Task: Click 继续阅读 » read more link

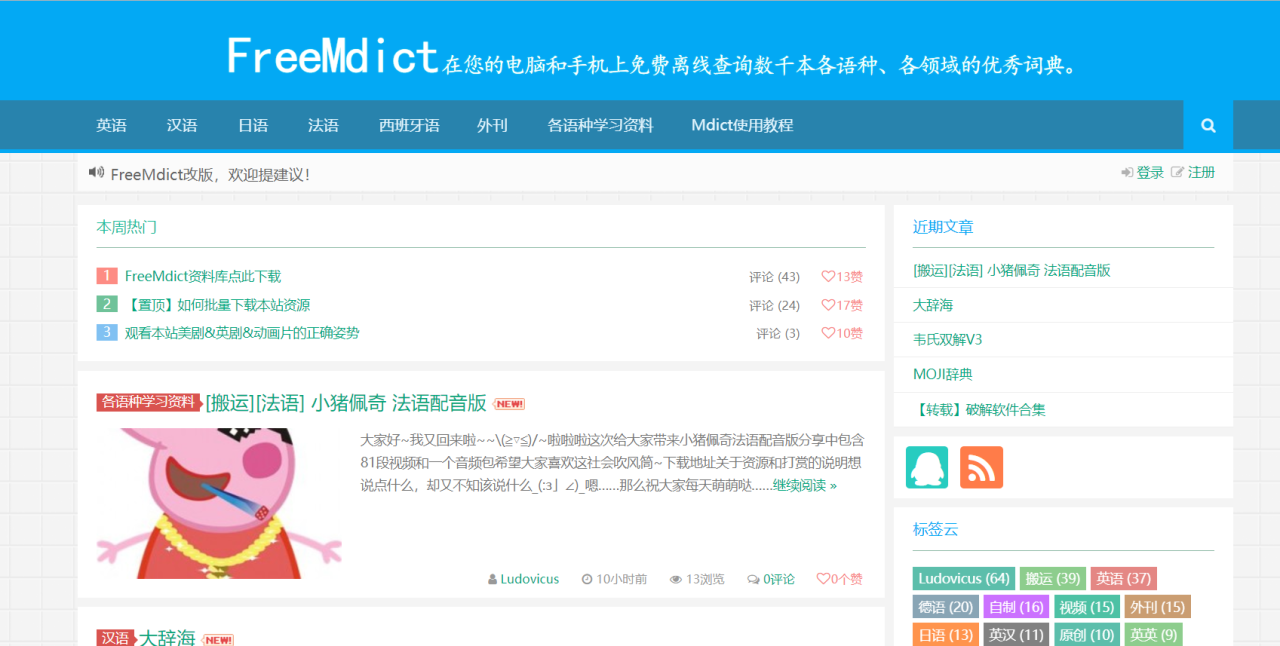Action: 805,485
